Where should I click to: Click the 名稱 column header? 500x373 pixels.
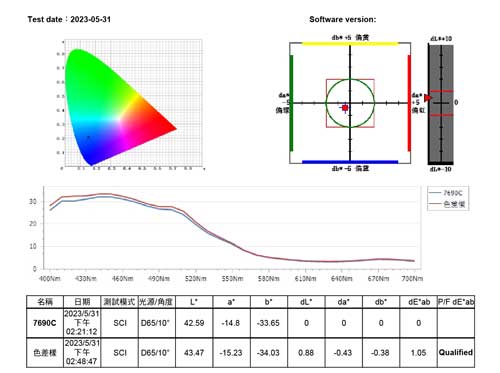pos(45,302)
